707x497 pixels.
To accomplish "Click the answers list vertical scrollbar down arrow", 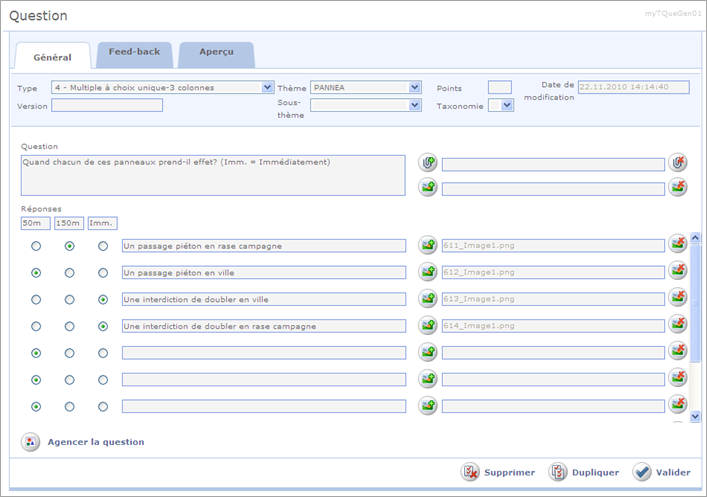I will coord(695,414).
